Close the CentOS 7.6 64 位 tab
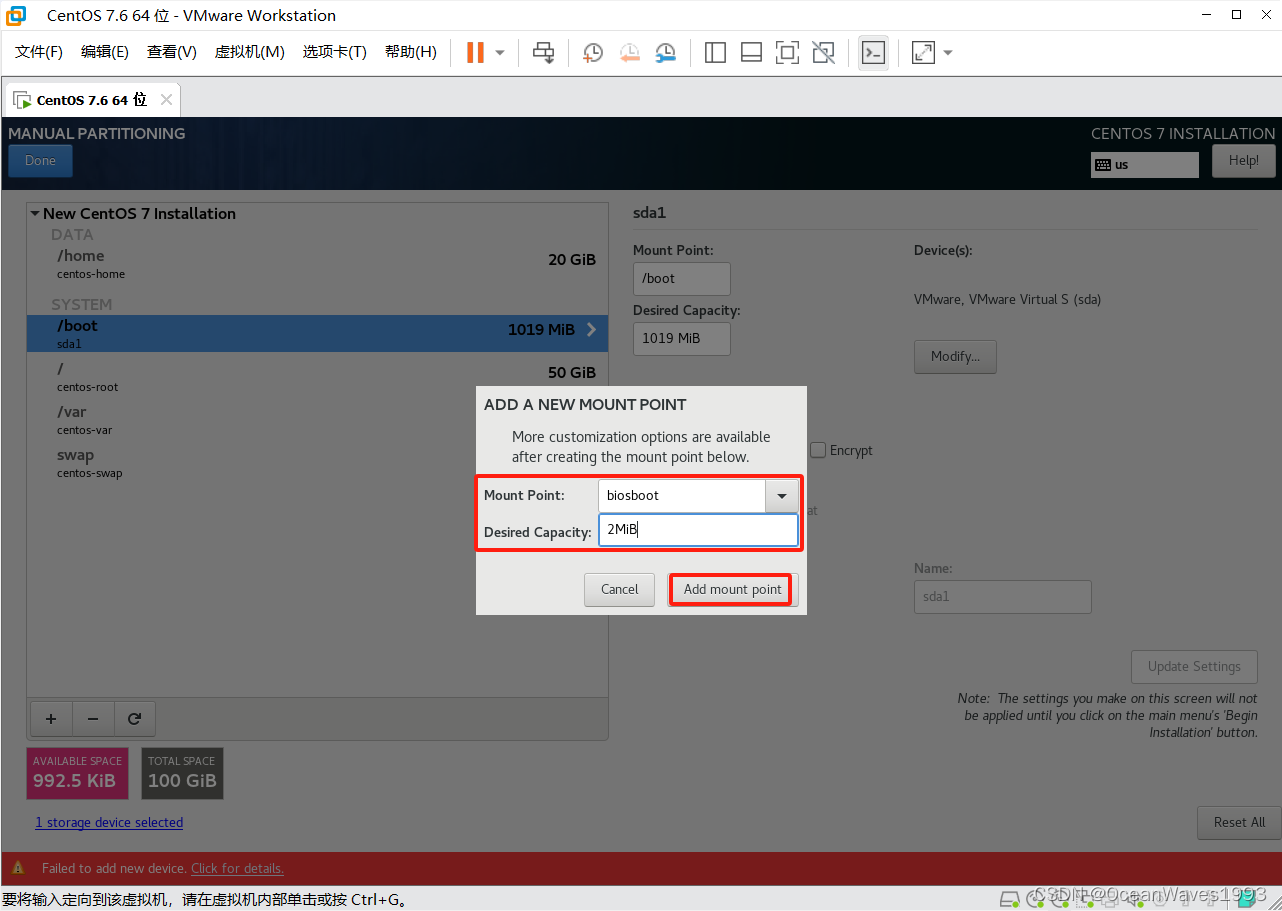Viewport: 1282px width, 911px height. 166,100
